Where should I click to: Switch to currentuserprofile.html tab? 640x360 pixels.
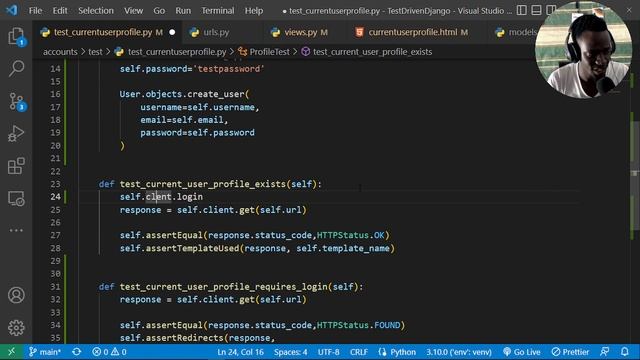(x=412, y=32)
